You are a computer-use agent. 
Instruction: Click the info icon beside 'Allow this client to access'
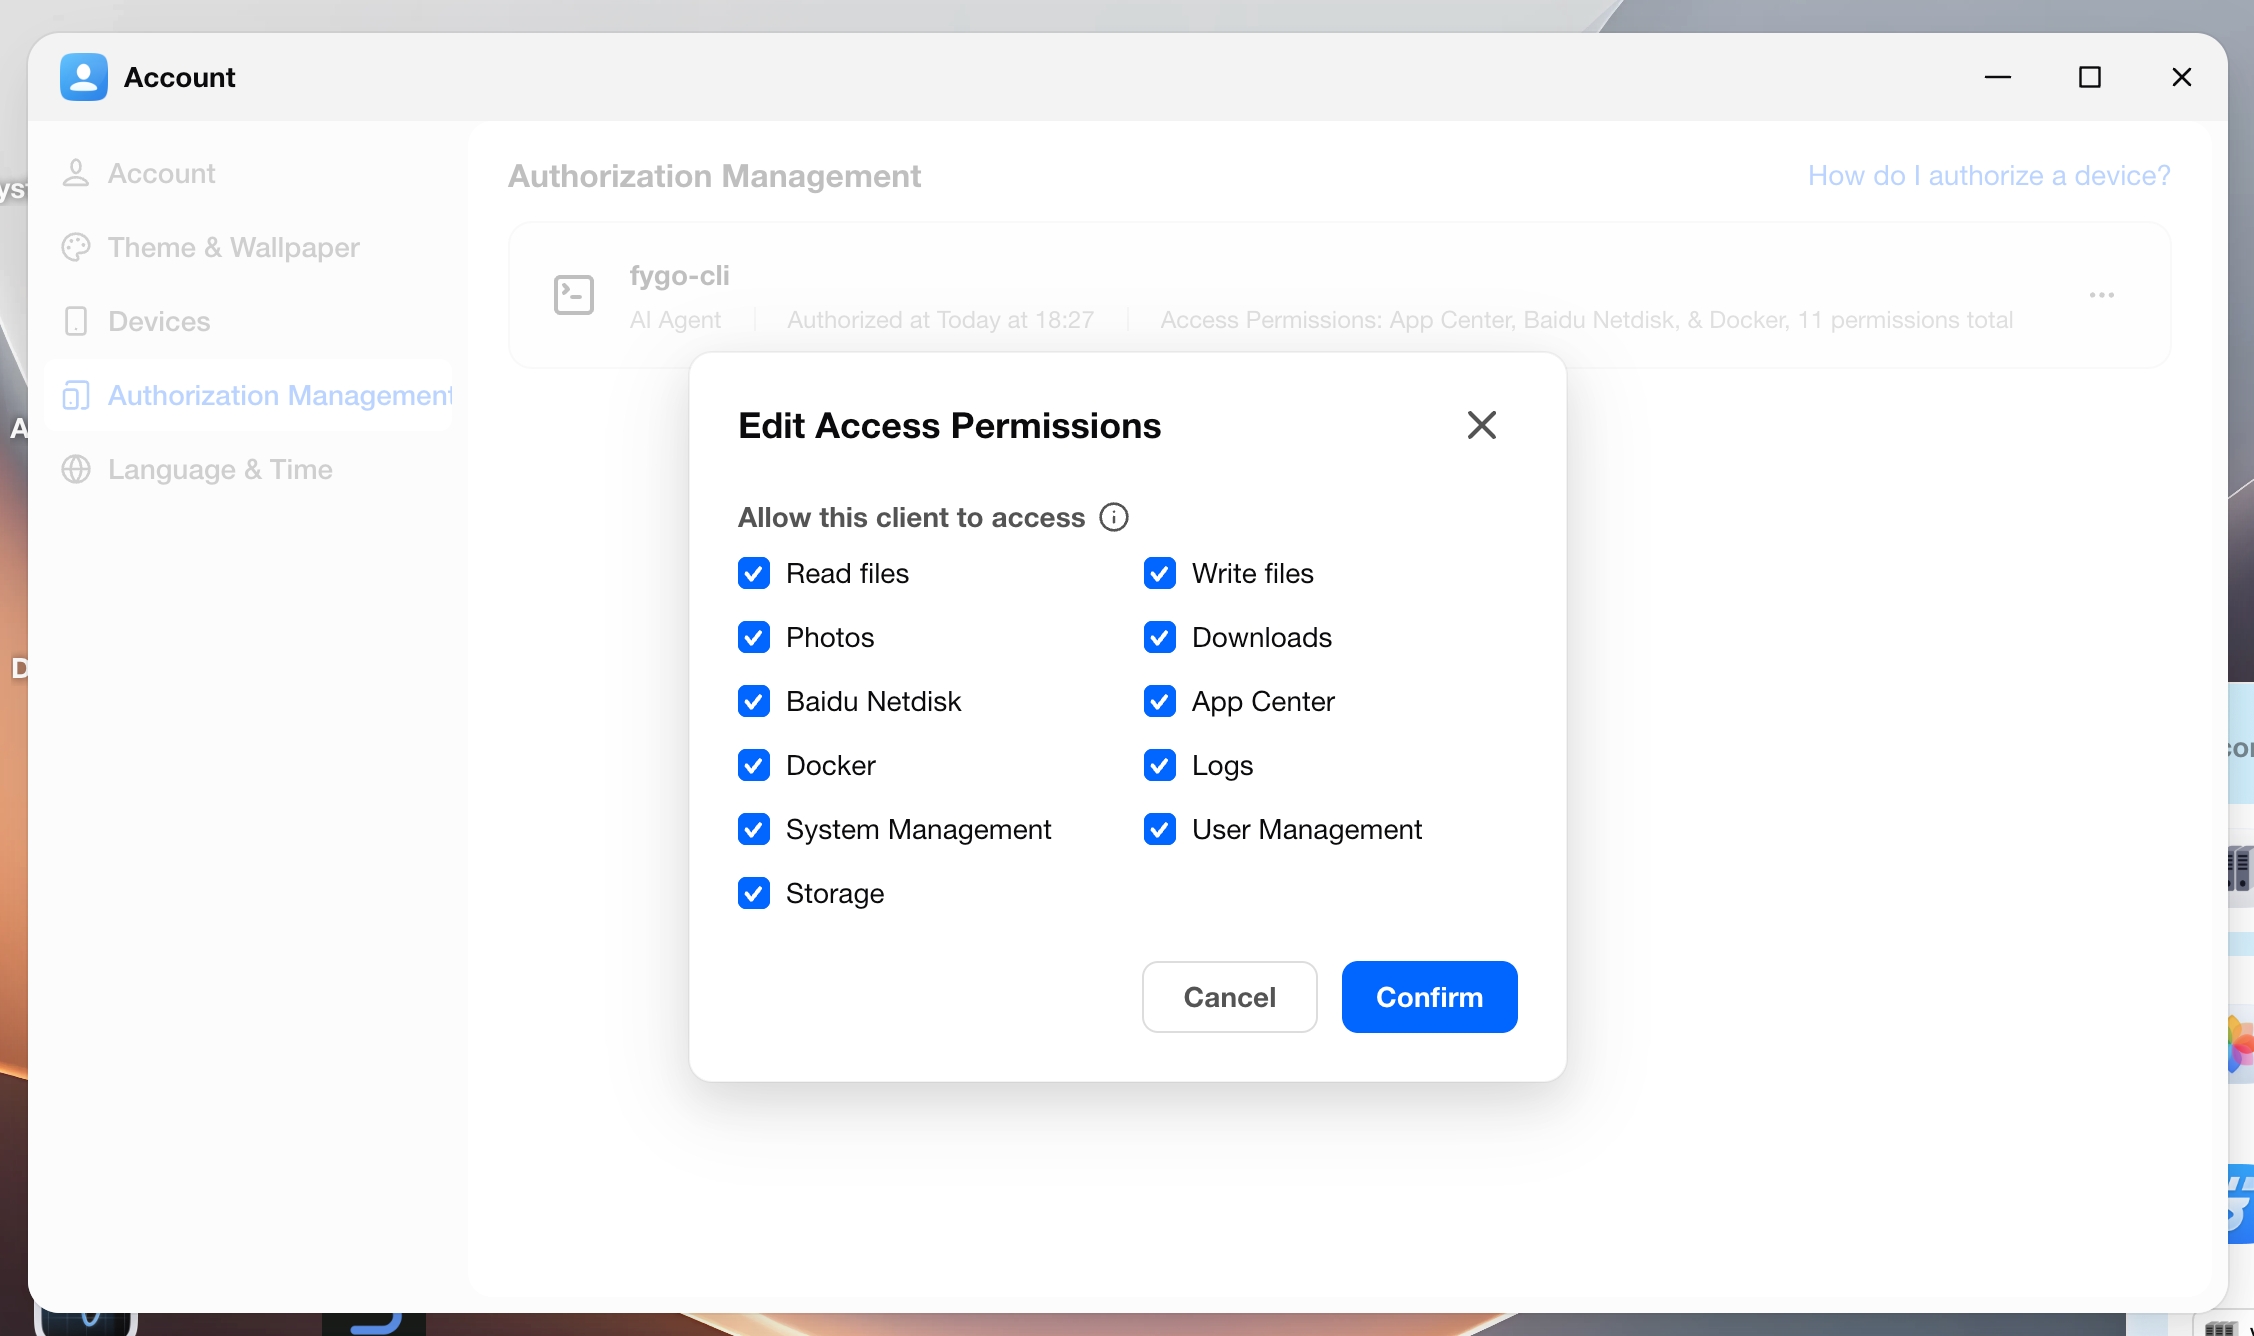tap(1113, 517)
